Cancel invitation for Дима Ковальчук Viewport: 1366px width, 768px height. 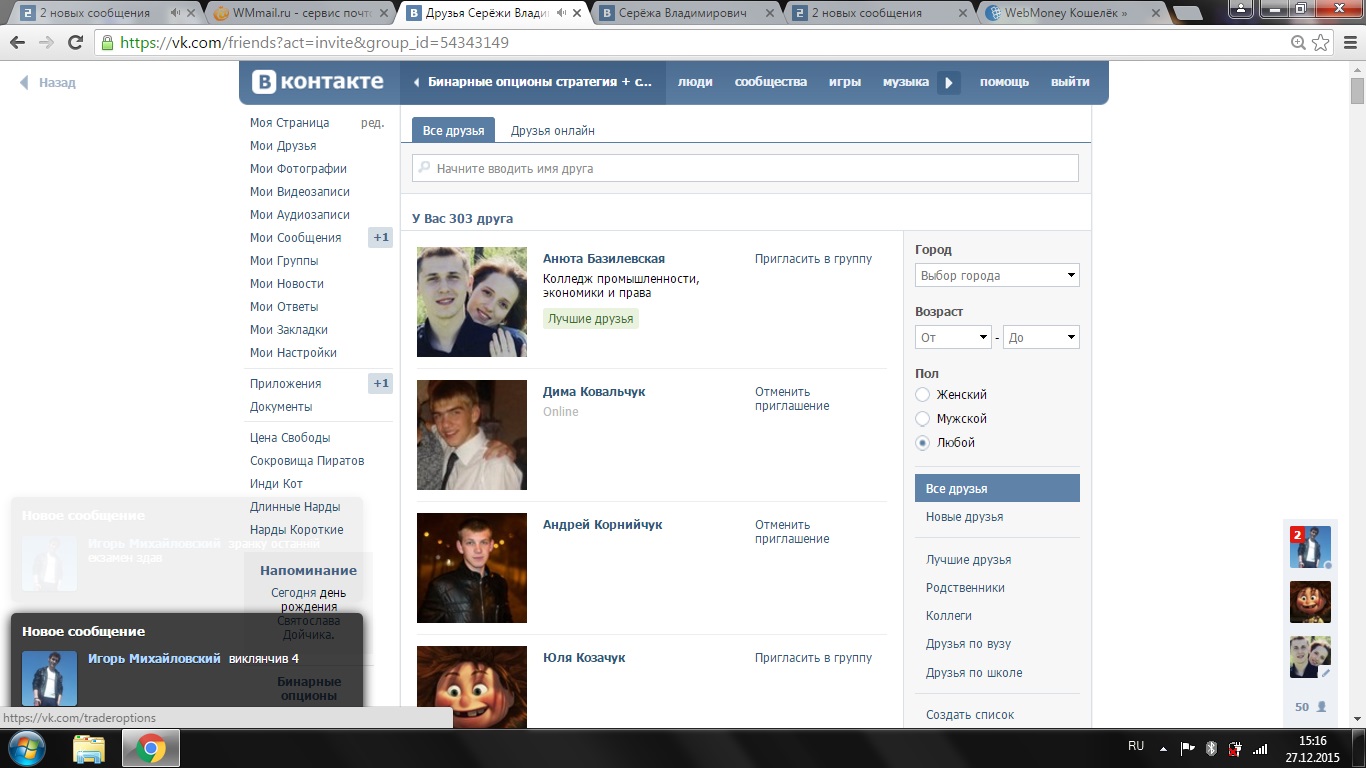click(x=792, y=399)
